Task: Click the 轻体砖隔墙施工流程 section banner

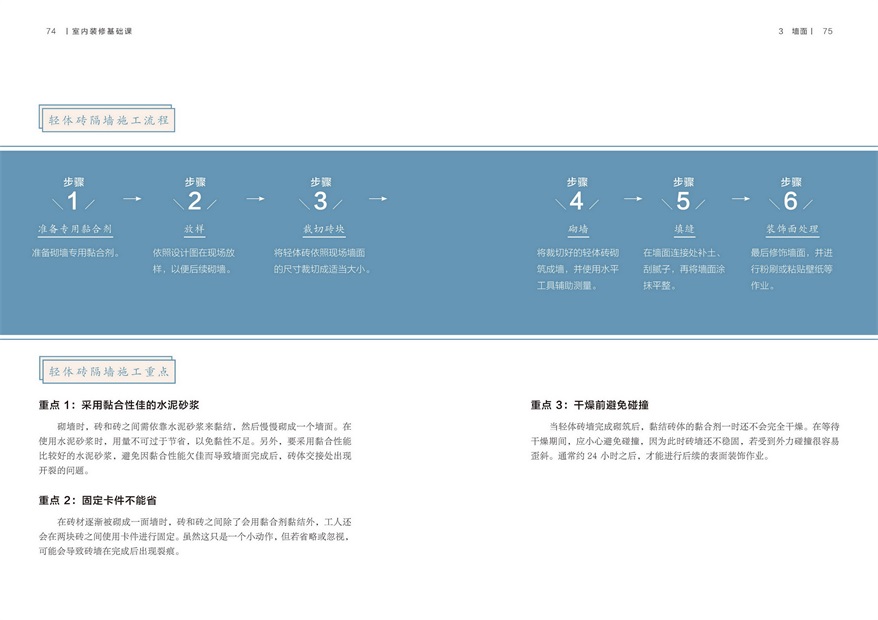Action: click(x=109, y=121)
